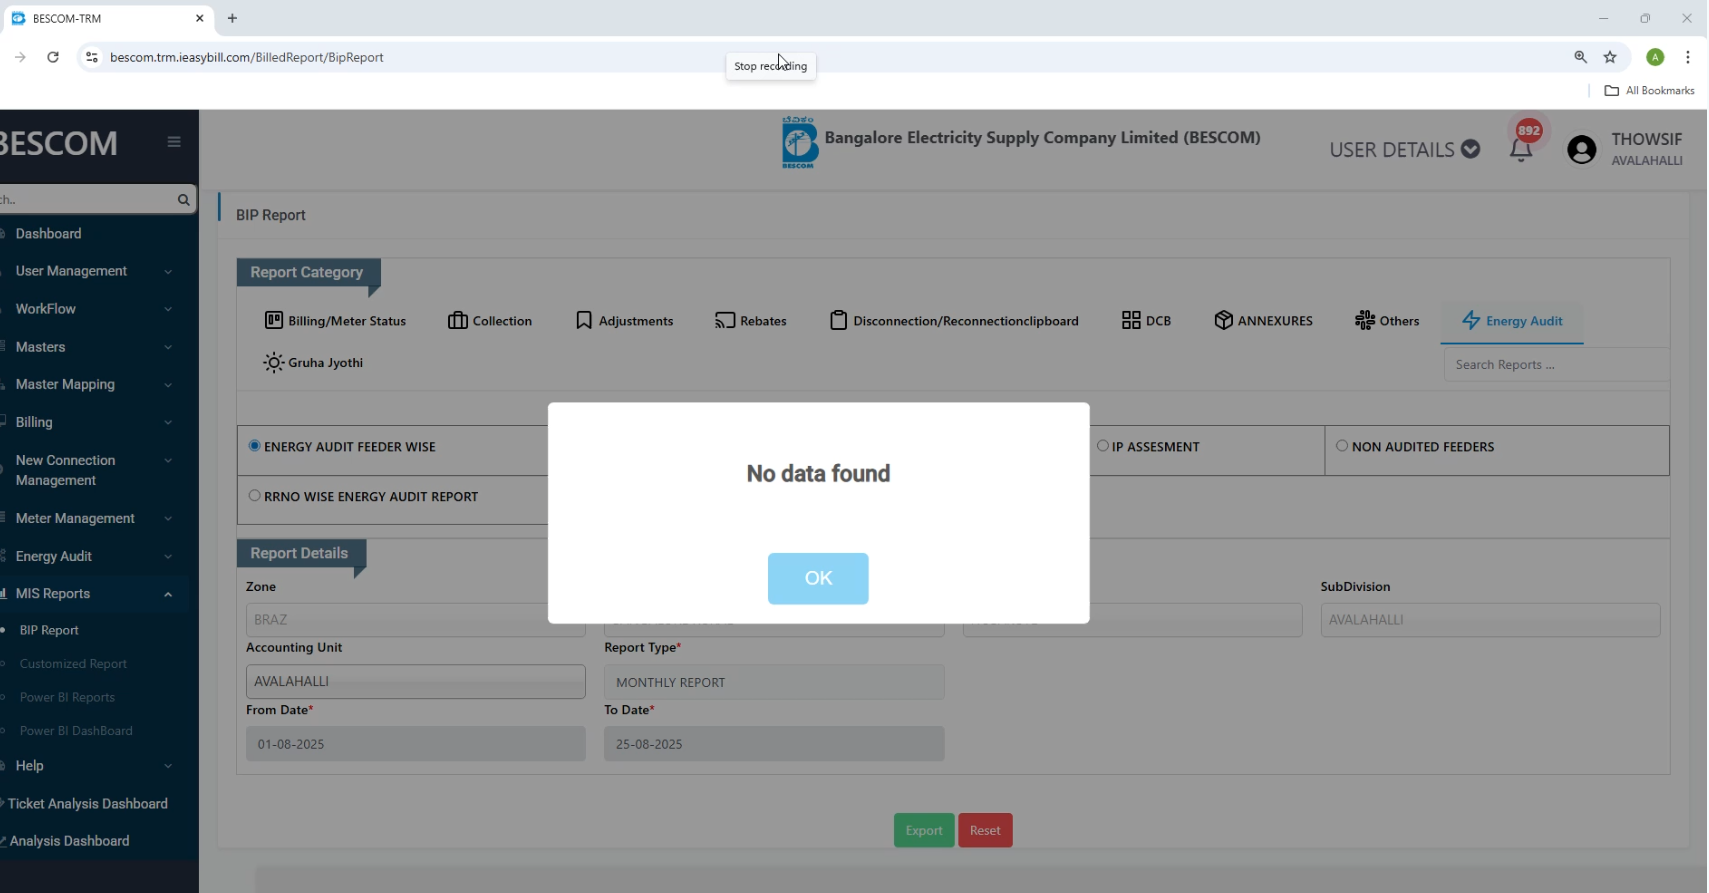Open the sidebar hamburger menu icon
The image size is (1709, 893).
tap(174, 142)
